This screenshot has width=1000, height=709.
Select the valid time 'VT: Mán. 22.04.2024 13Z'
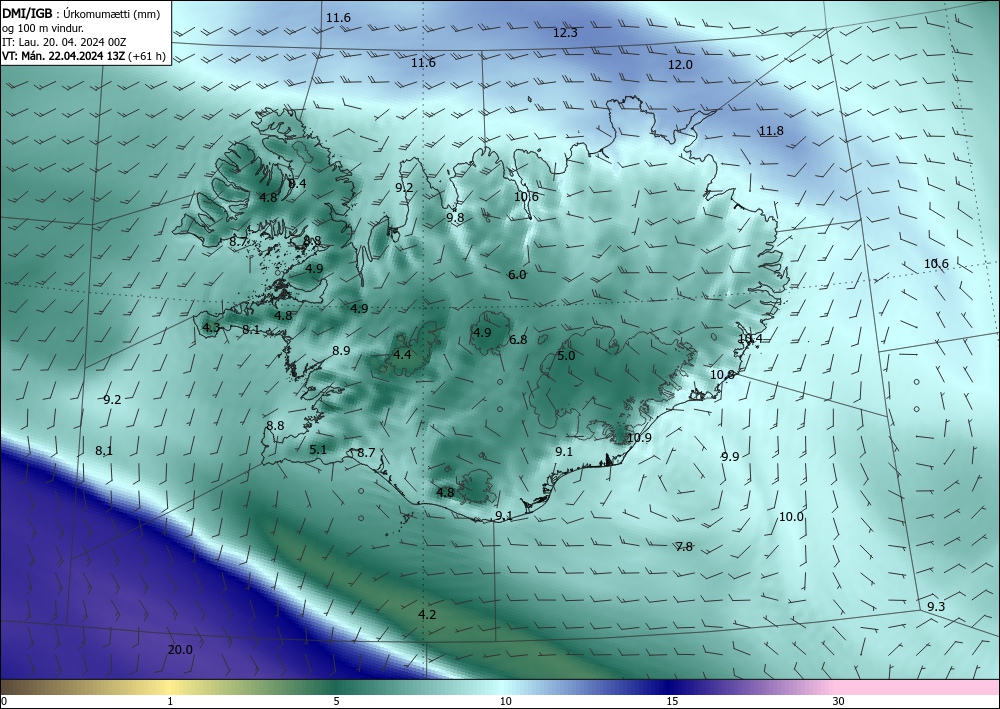[63, 56]
